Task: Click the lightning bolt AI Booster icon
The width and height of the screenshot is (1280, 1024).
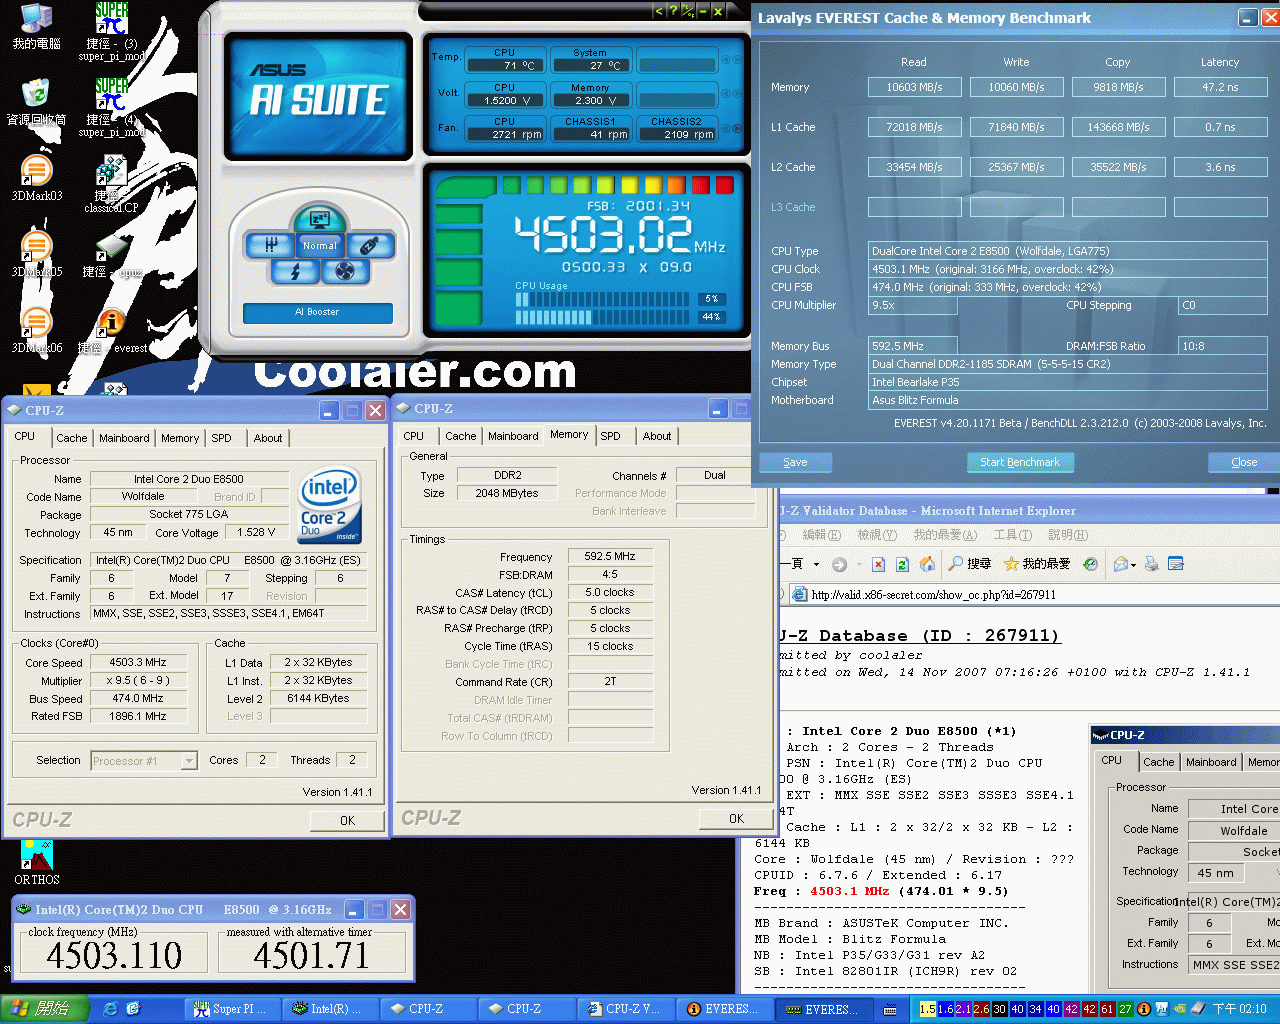Action: 295,271
